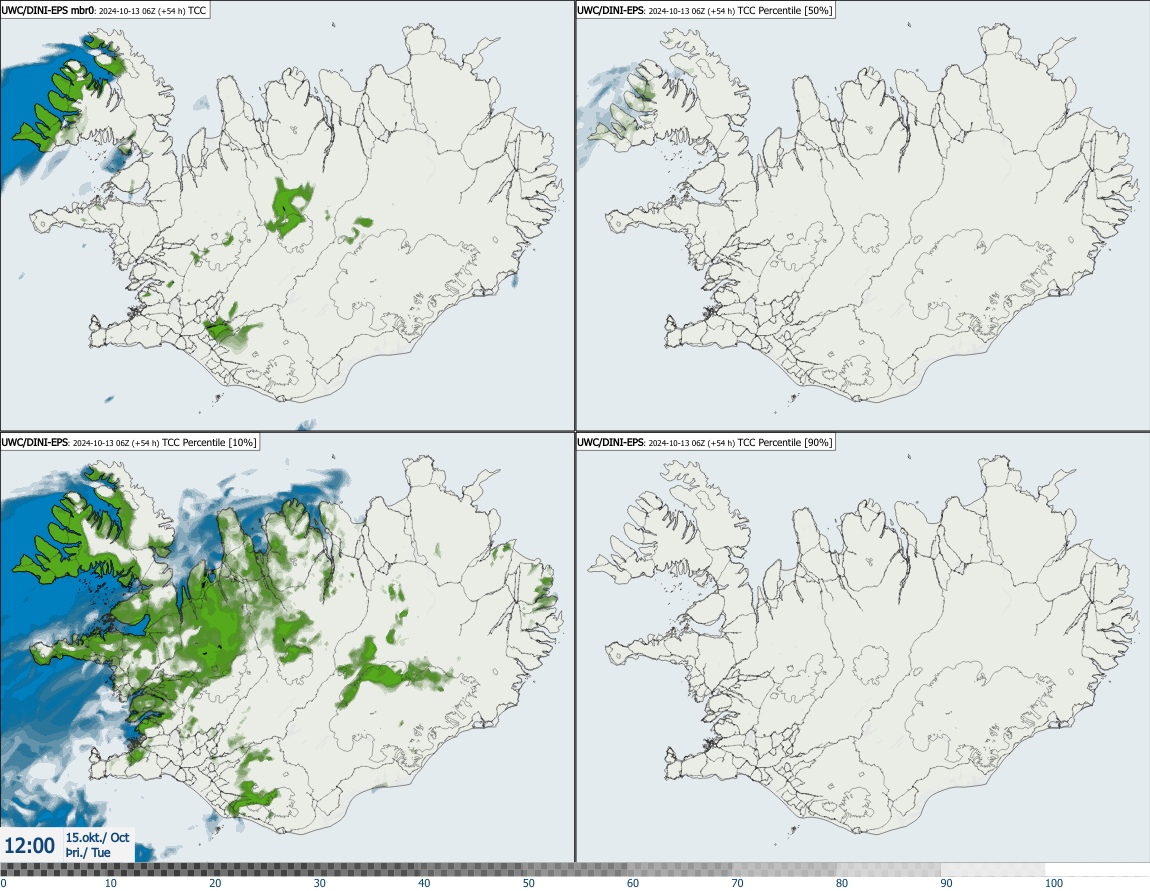Select the mbr0 TCC map, top-left panel
This screenshot has width=1150, height=891.
tap(287, 216)
